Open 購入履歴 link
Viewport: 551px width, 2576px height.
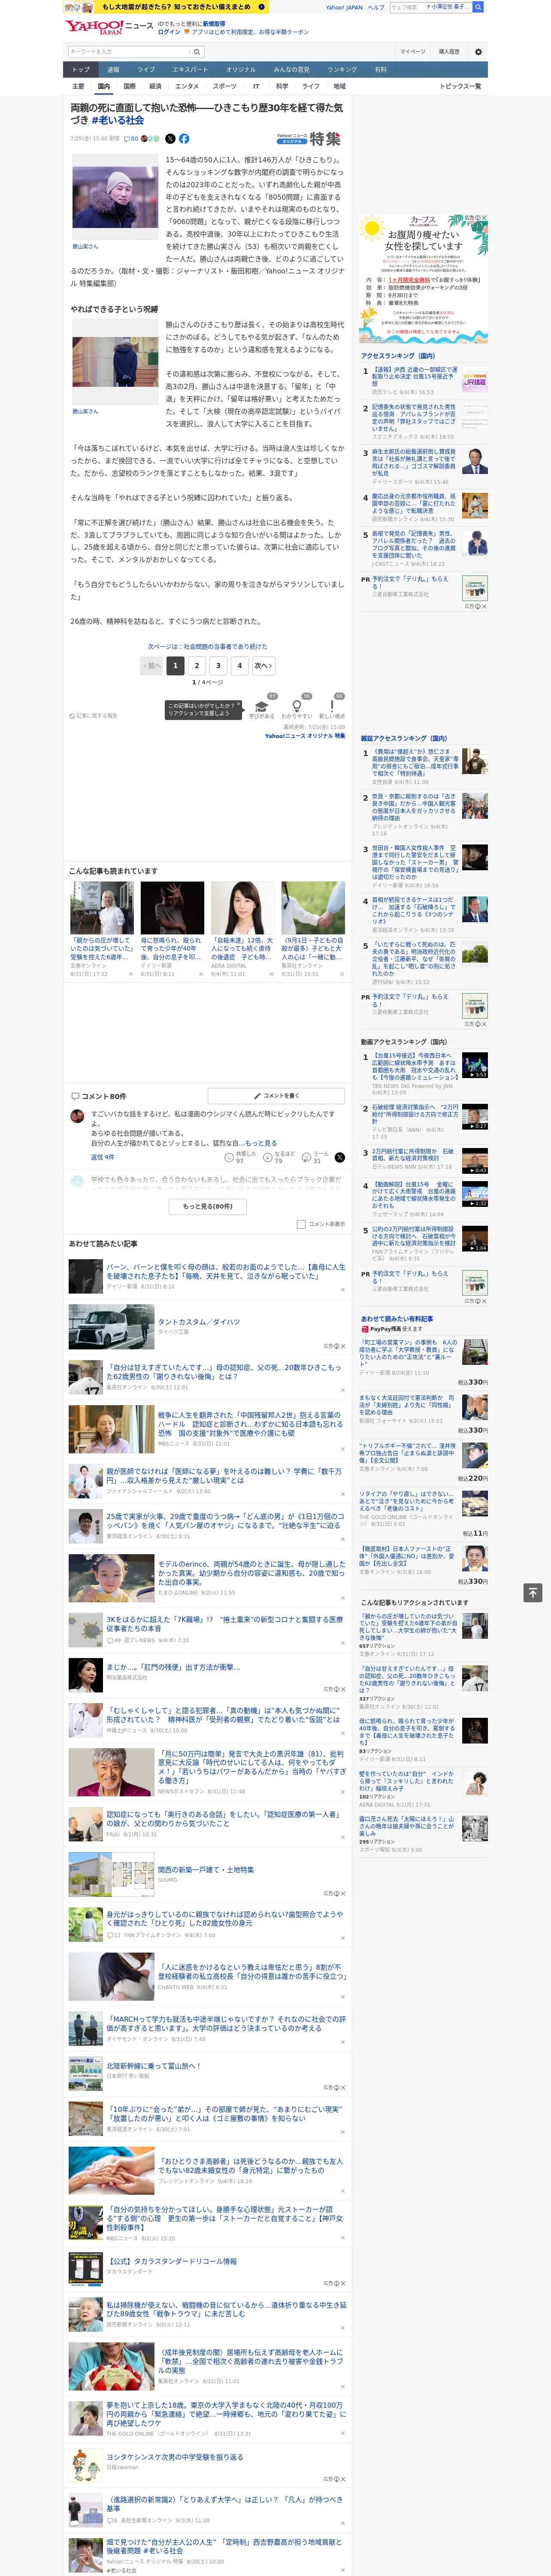pos(449,52)
